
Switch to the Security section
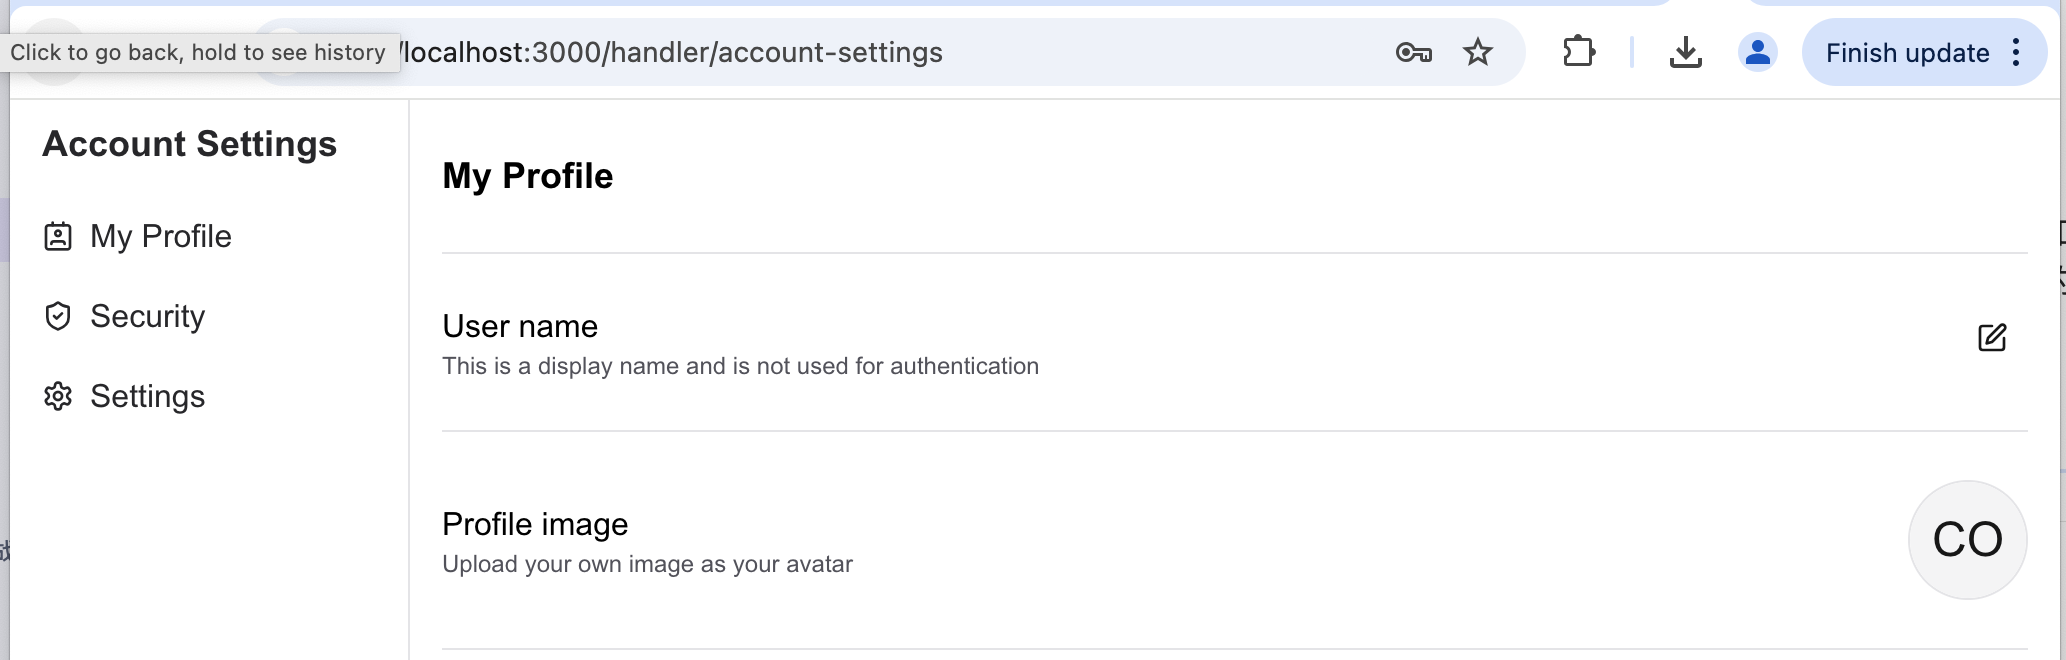pyautogui.click(x=147, y=316)
